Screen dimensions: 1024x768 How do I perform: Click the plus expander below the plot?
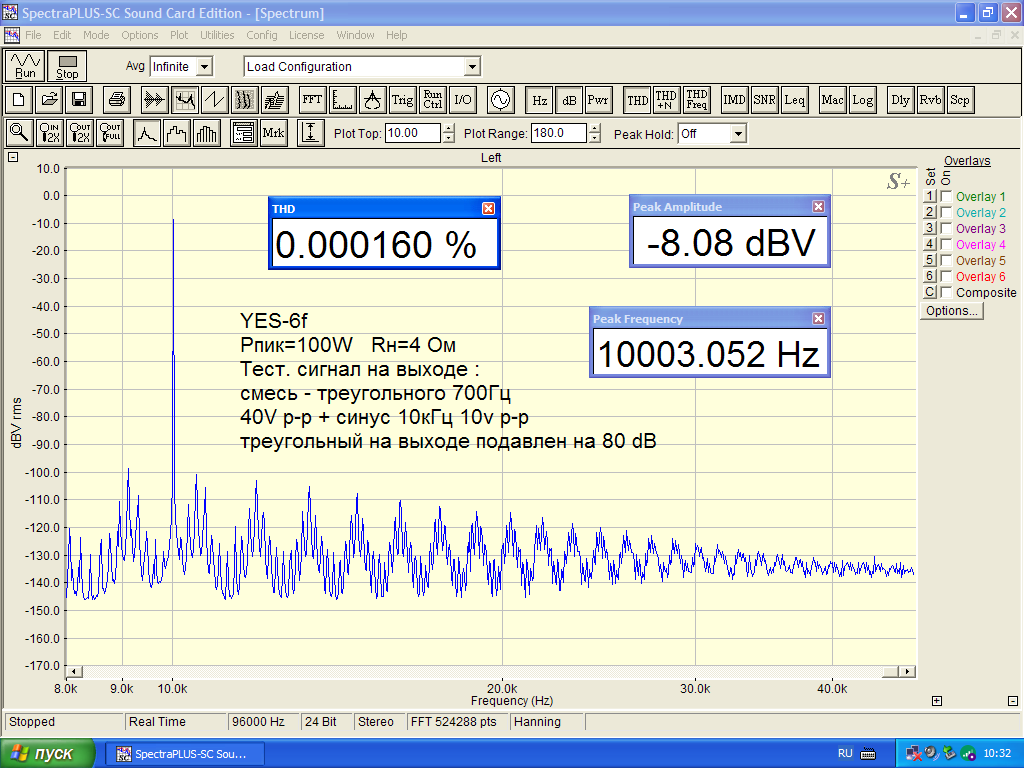coord(936,701)
